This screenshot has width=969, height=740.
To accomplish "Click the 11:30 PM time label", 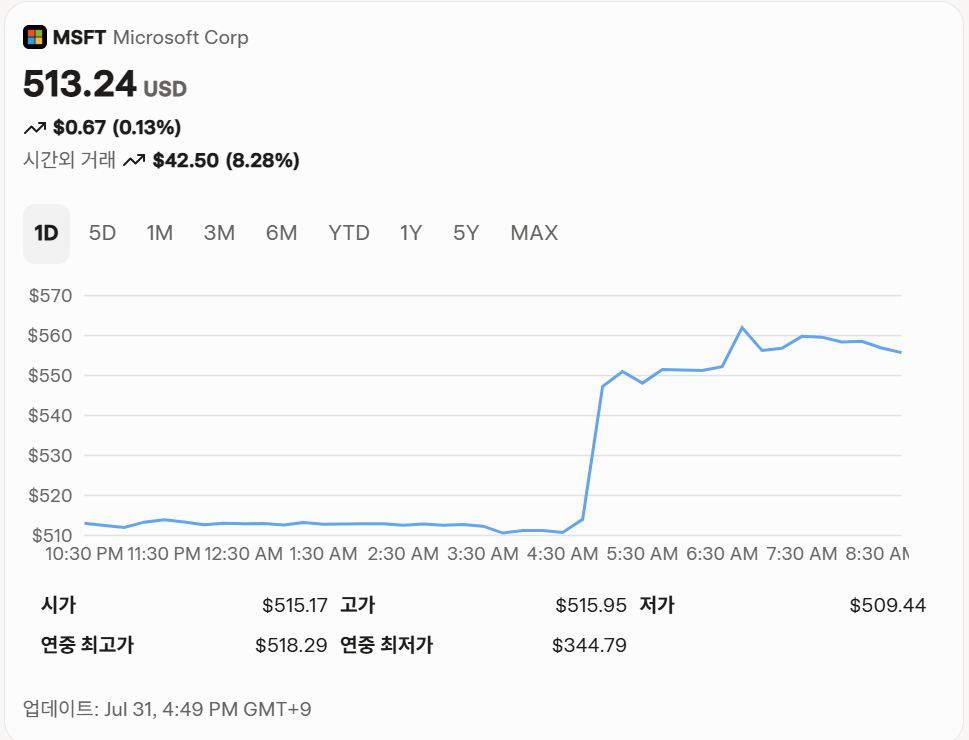I will (x=164, y=553).
